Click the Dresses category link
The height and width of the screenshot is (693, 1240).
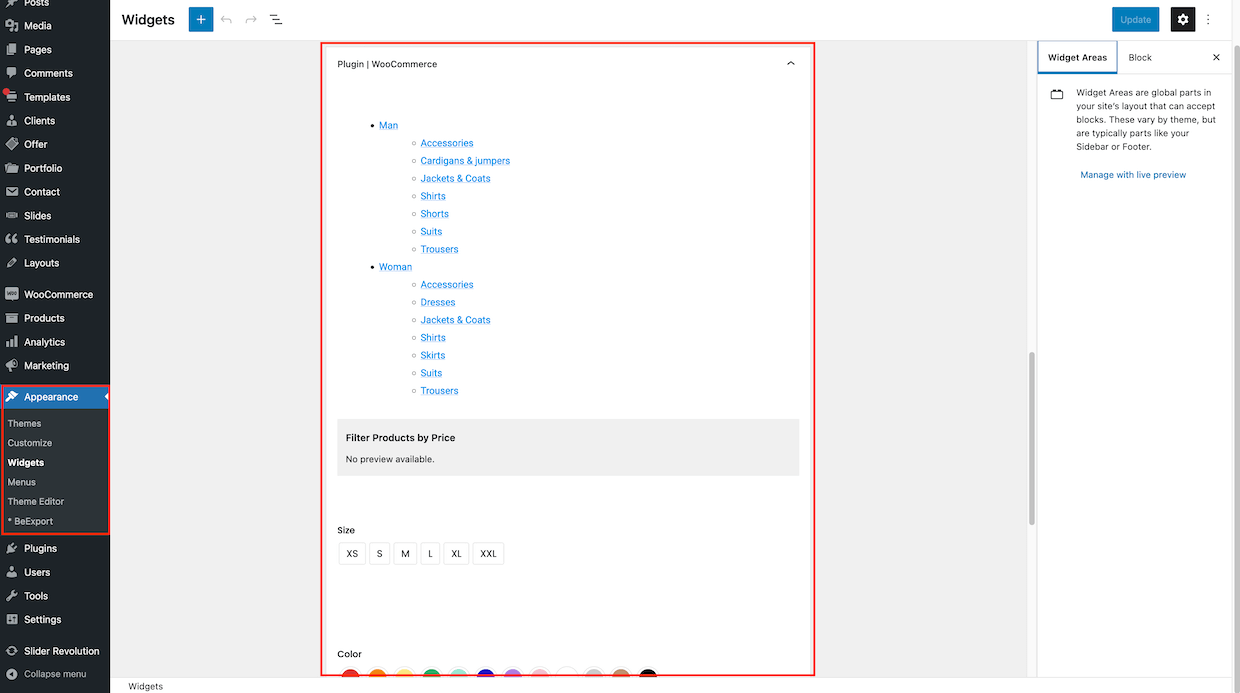438,302
